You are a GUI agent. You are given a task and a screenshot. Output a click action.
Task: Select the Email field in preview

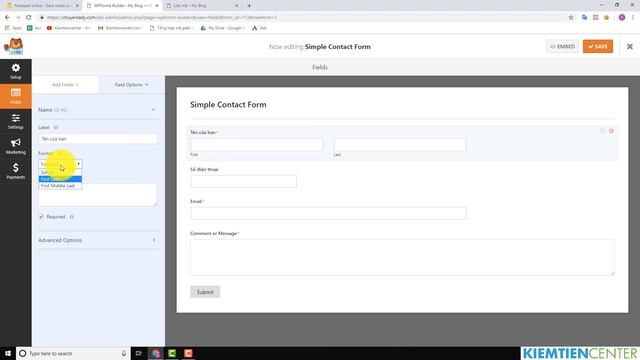point(328,213)
